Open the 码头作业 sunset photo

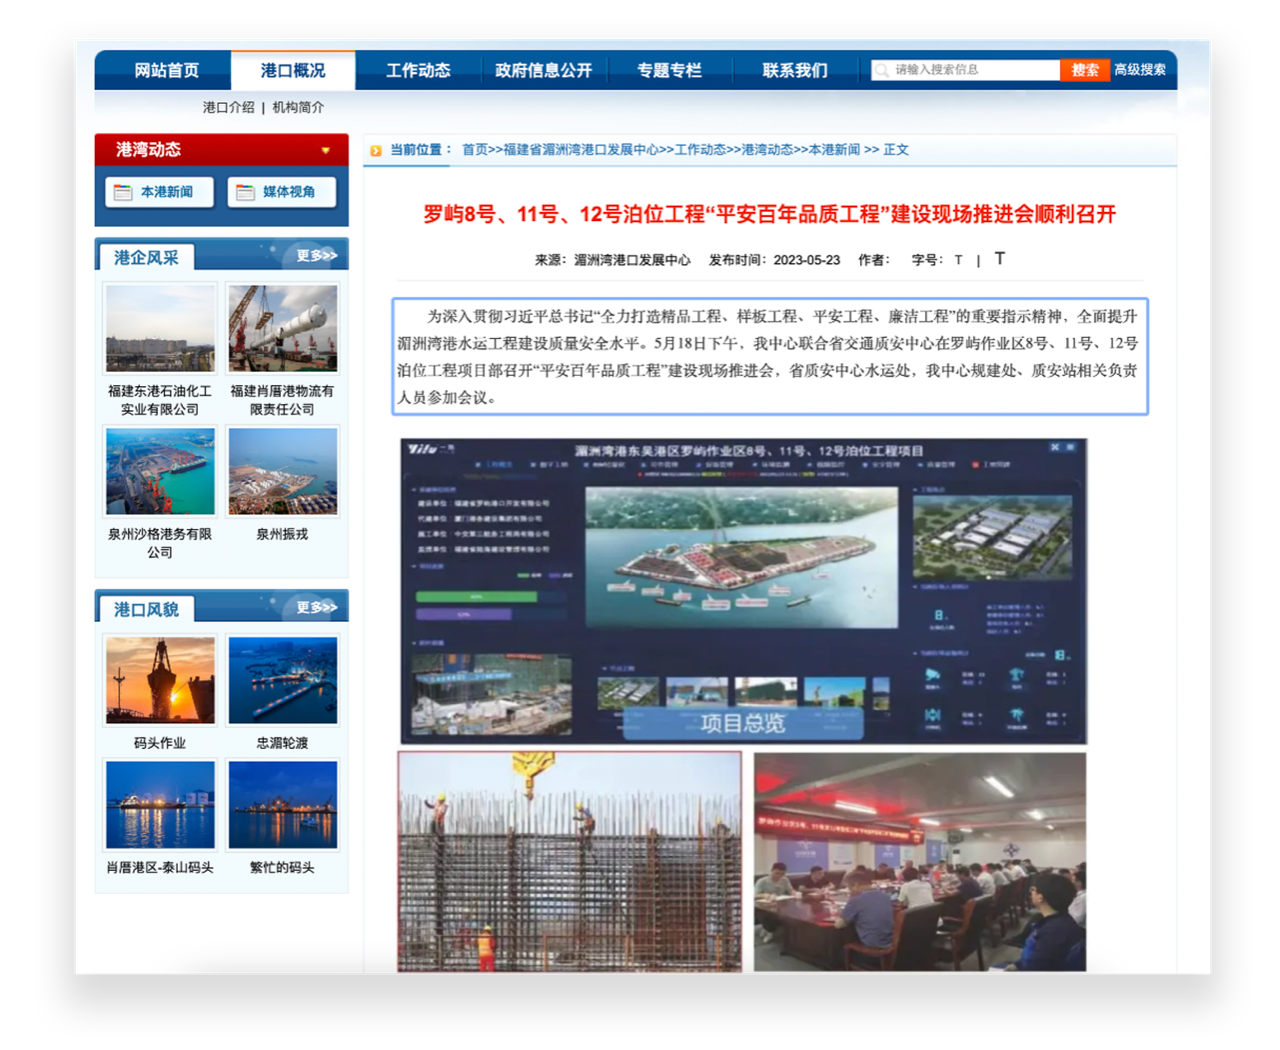(x=160, y=680)
